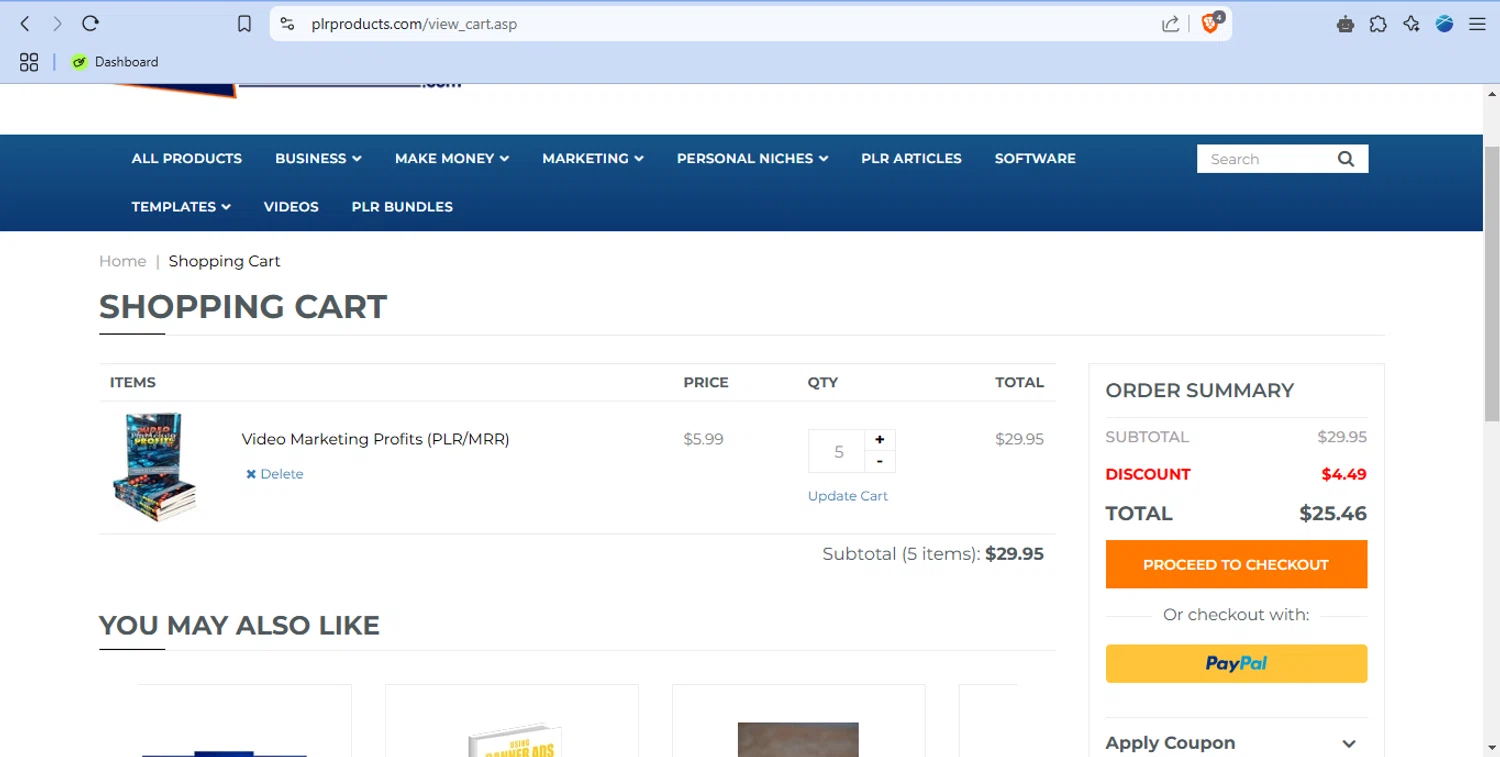Click the page vertical scrollbar

(1491, 284)
